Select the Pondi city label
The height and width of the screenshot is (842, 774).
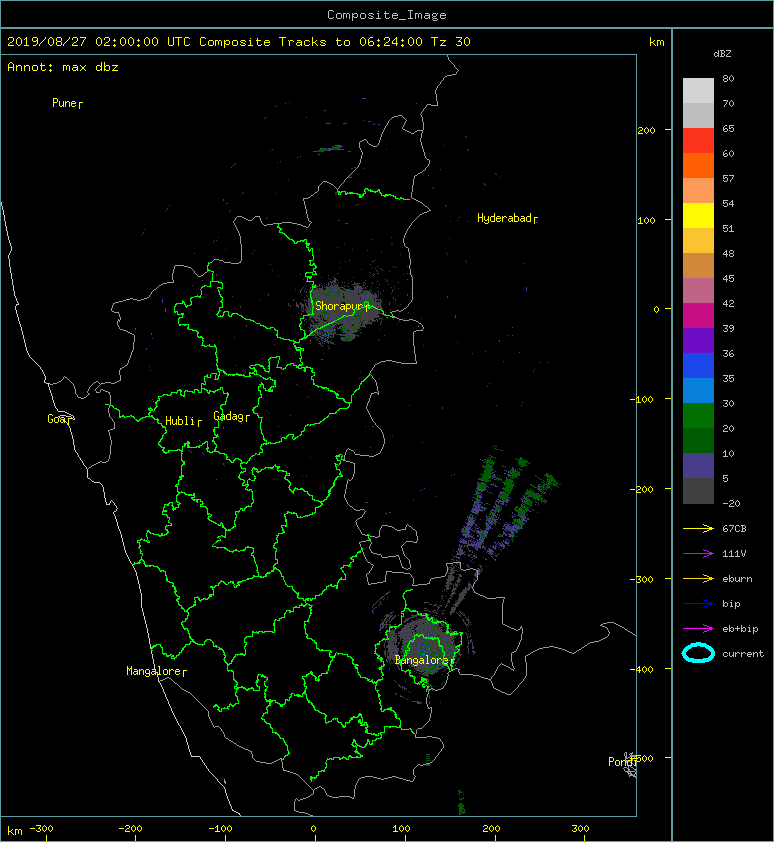(x=621, y=762)
